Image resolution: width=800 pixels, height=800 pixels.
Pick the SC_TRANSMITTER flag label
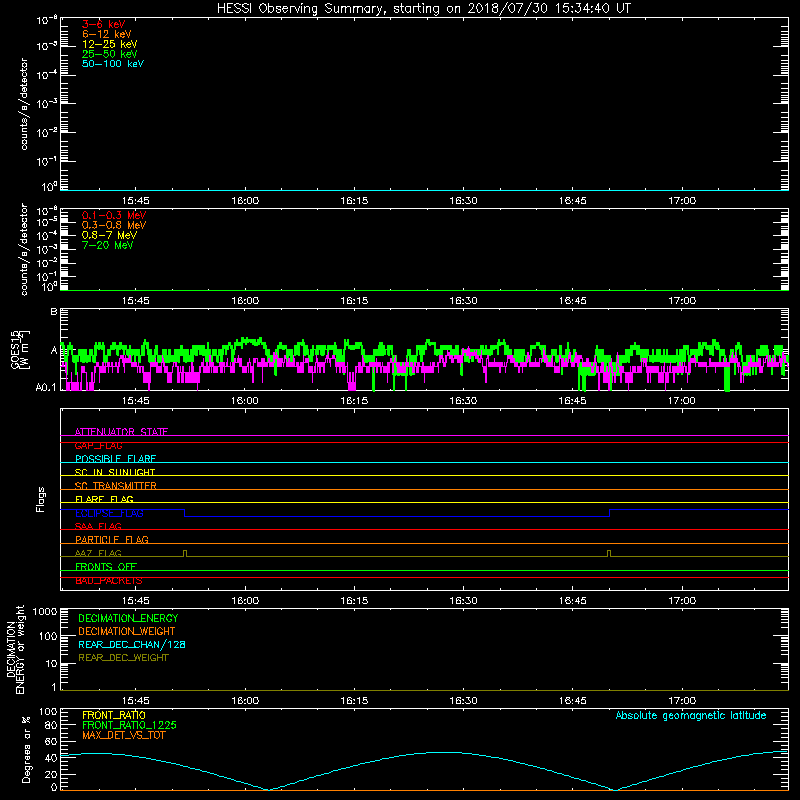(116, 486)
